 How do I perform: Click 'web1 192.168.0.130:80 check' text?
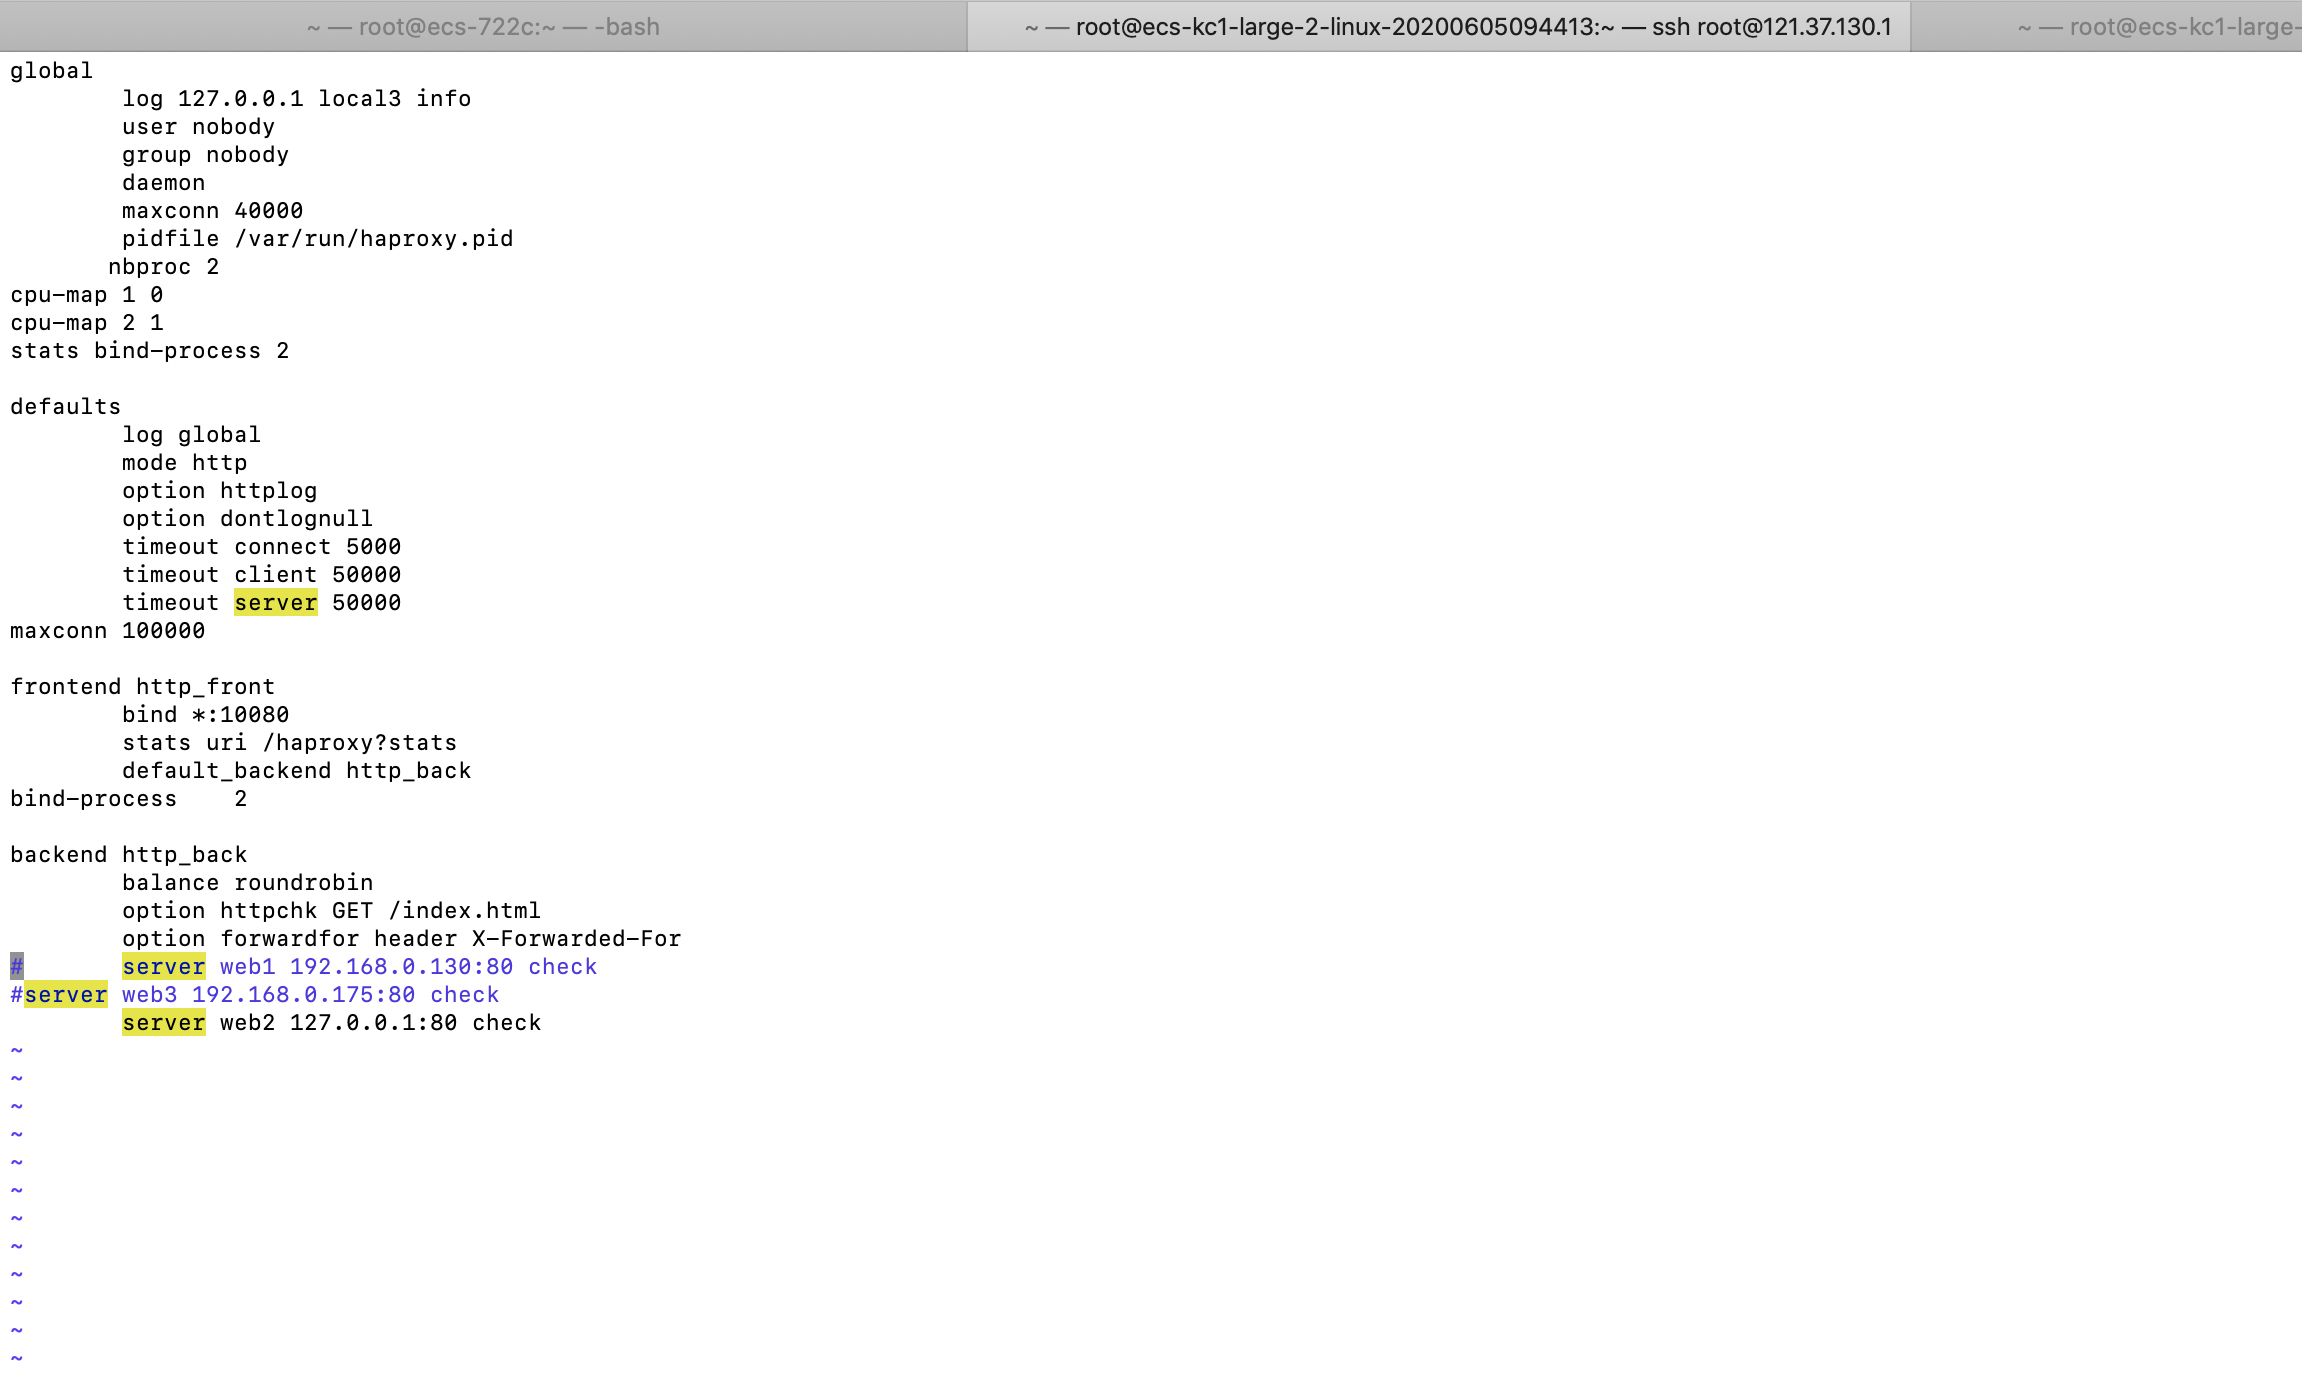tap(408, 967)
